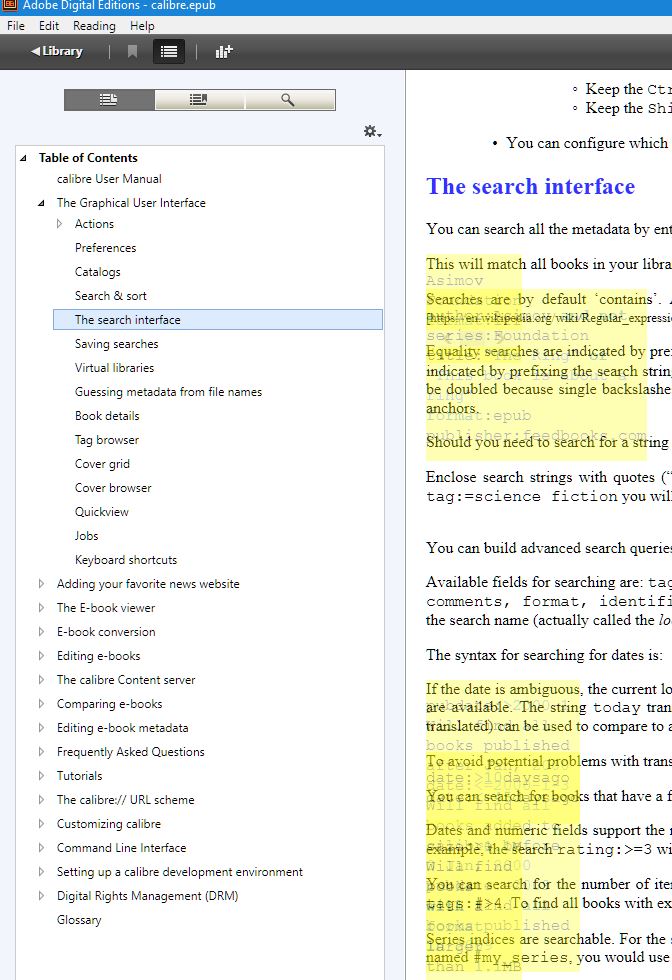Expand Frequently Asked Questions section
Image resolution: width=672 pixels, height=980 pixels.
(41, 752)
